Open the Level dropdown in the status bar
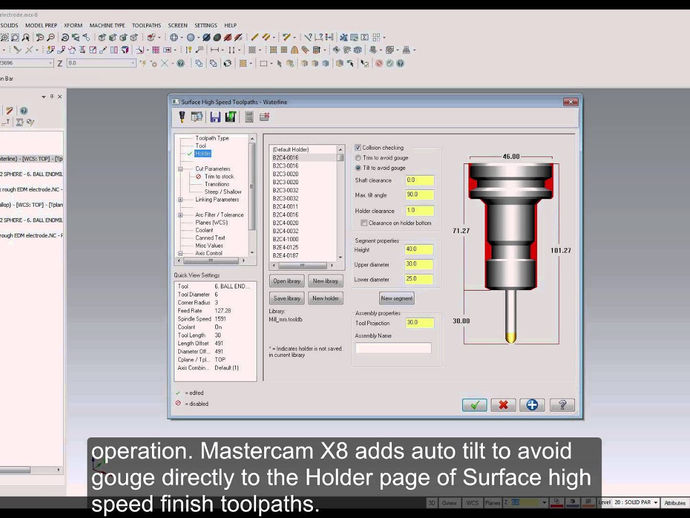 [x=656, y=502]
